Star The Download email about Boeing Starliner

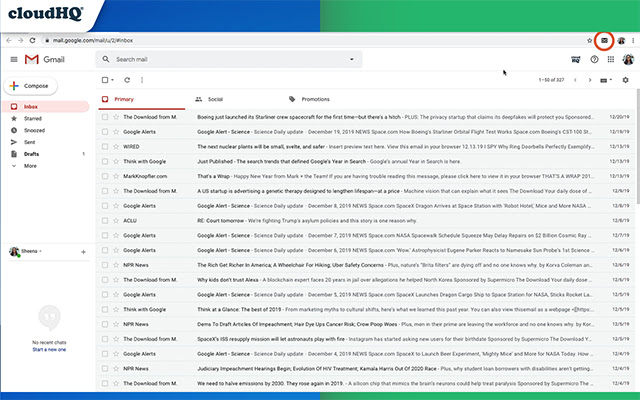click(x=116, y=117)
